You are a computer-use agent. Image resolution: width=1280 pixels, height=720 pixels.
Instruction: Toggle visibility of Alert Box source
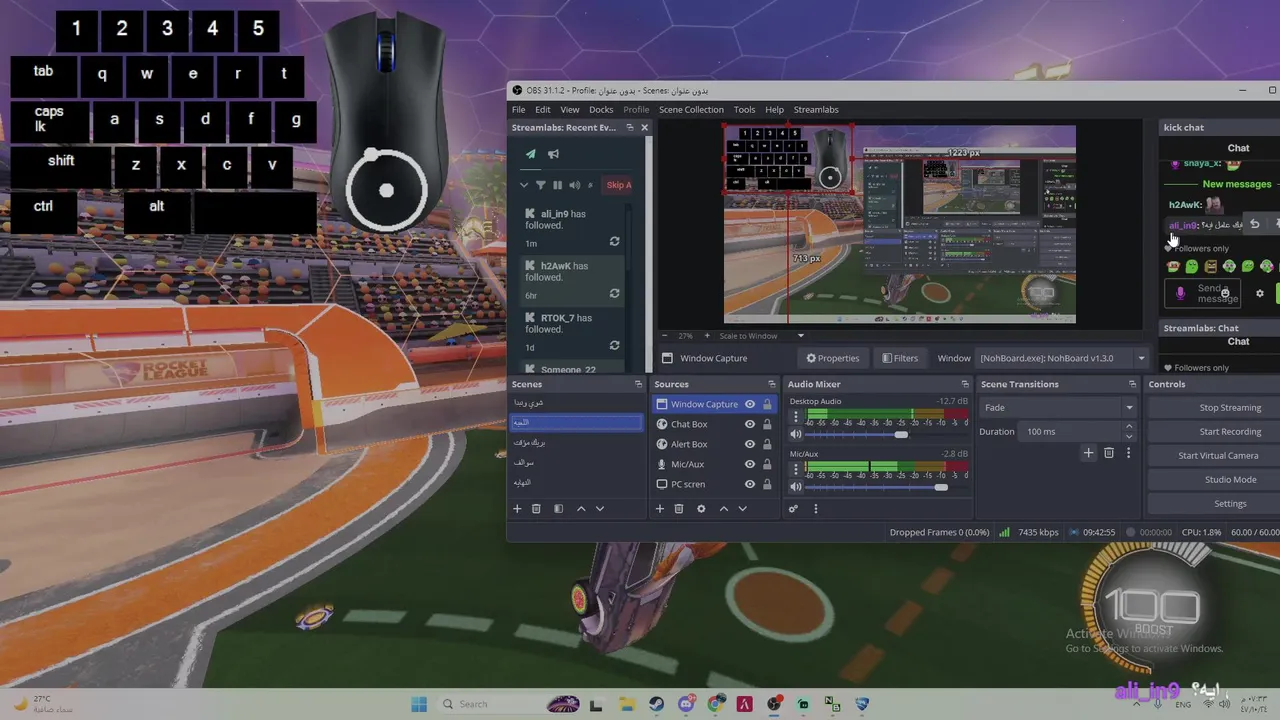[750, 444]
